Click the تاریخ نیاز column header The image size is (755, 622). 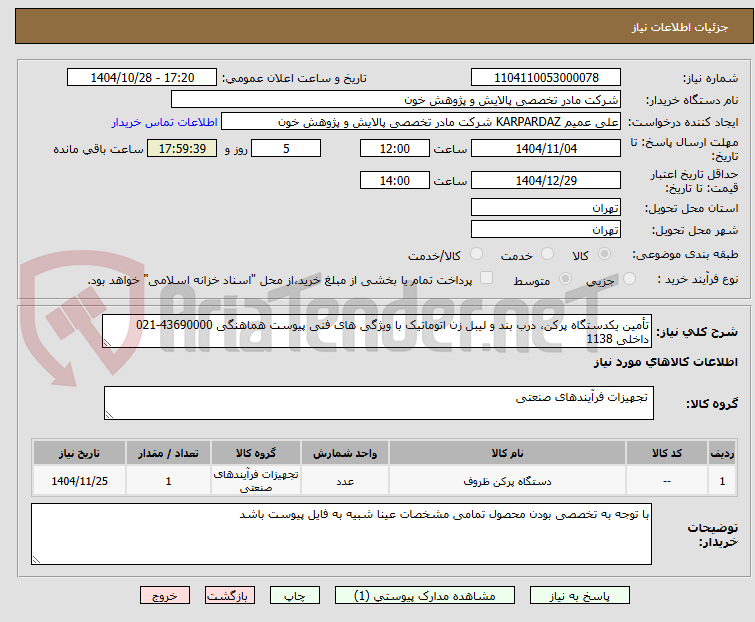point(79,453)
